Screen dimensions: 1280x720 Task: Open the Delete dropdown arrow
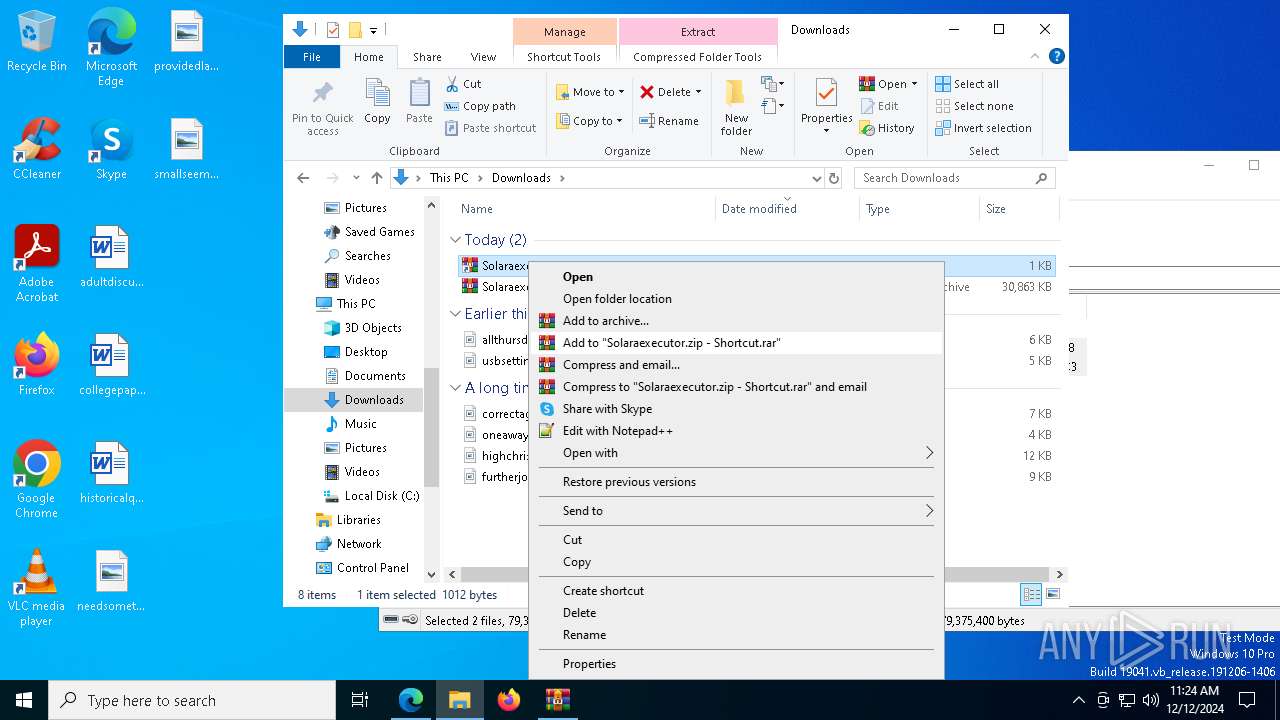[698, 92]
